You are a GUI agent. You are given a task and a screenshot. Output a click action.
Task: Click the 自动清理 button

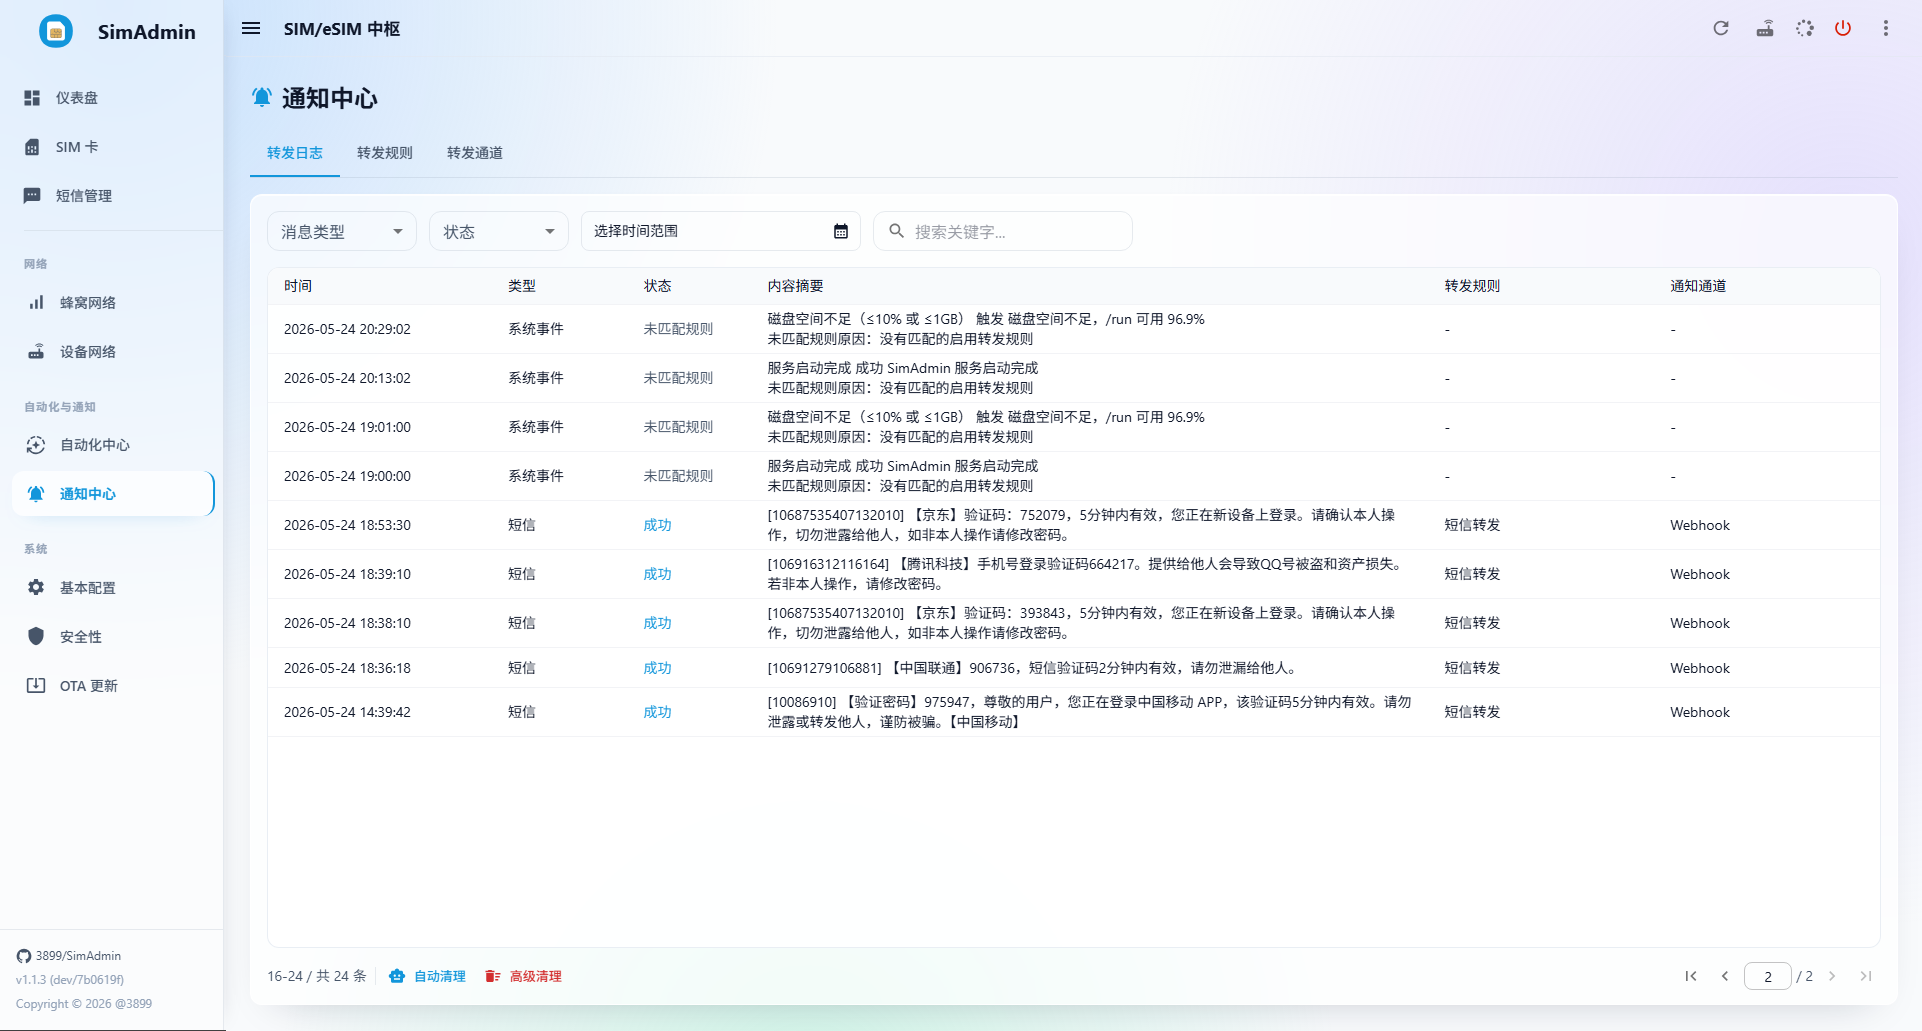coord(428,976)
